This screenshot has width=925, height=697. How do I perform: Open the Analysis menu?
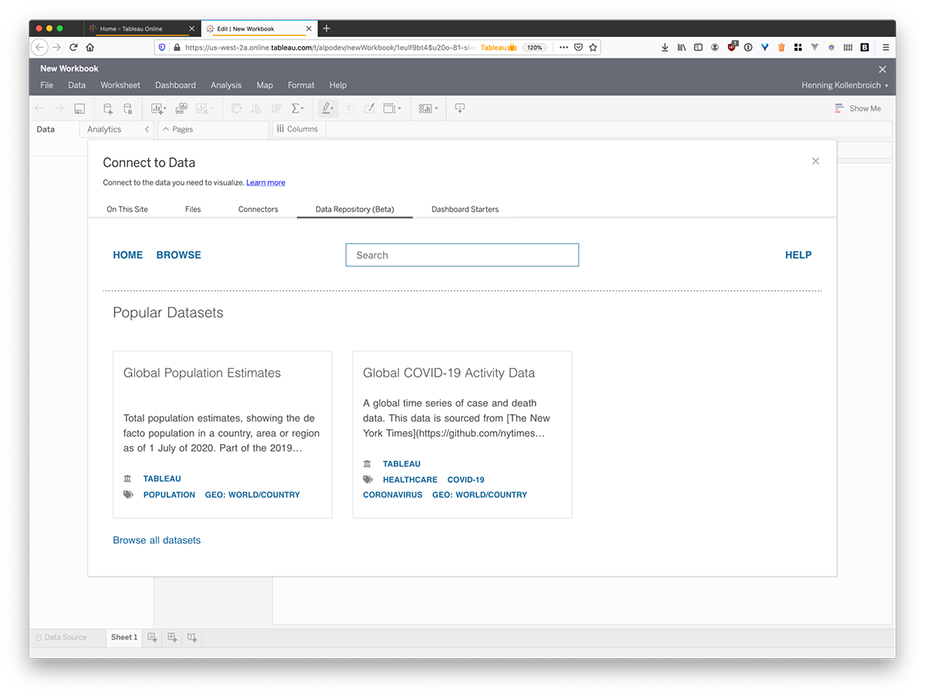click(x=226, y=86)
